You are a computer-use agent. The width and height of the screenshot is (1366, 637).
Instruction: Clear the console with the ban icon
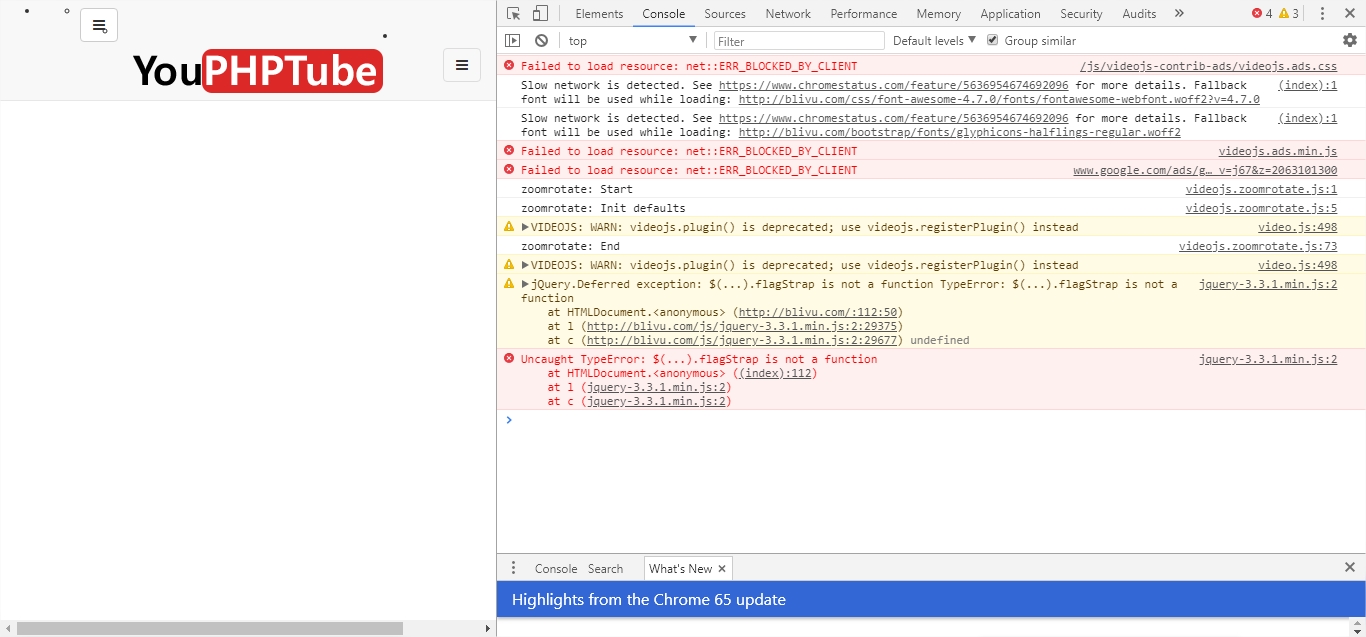(x=541, y=41)
